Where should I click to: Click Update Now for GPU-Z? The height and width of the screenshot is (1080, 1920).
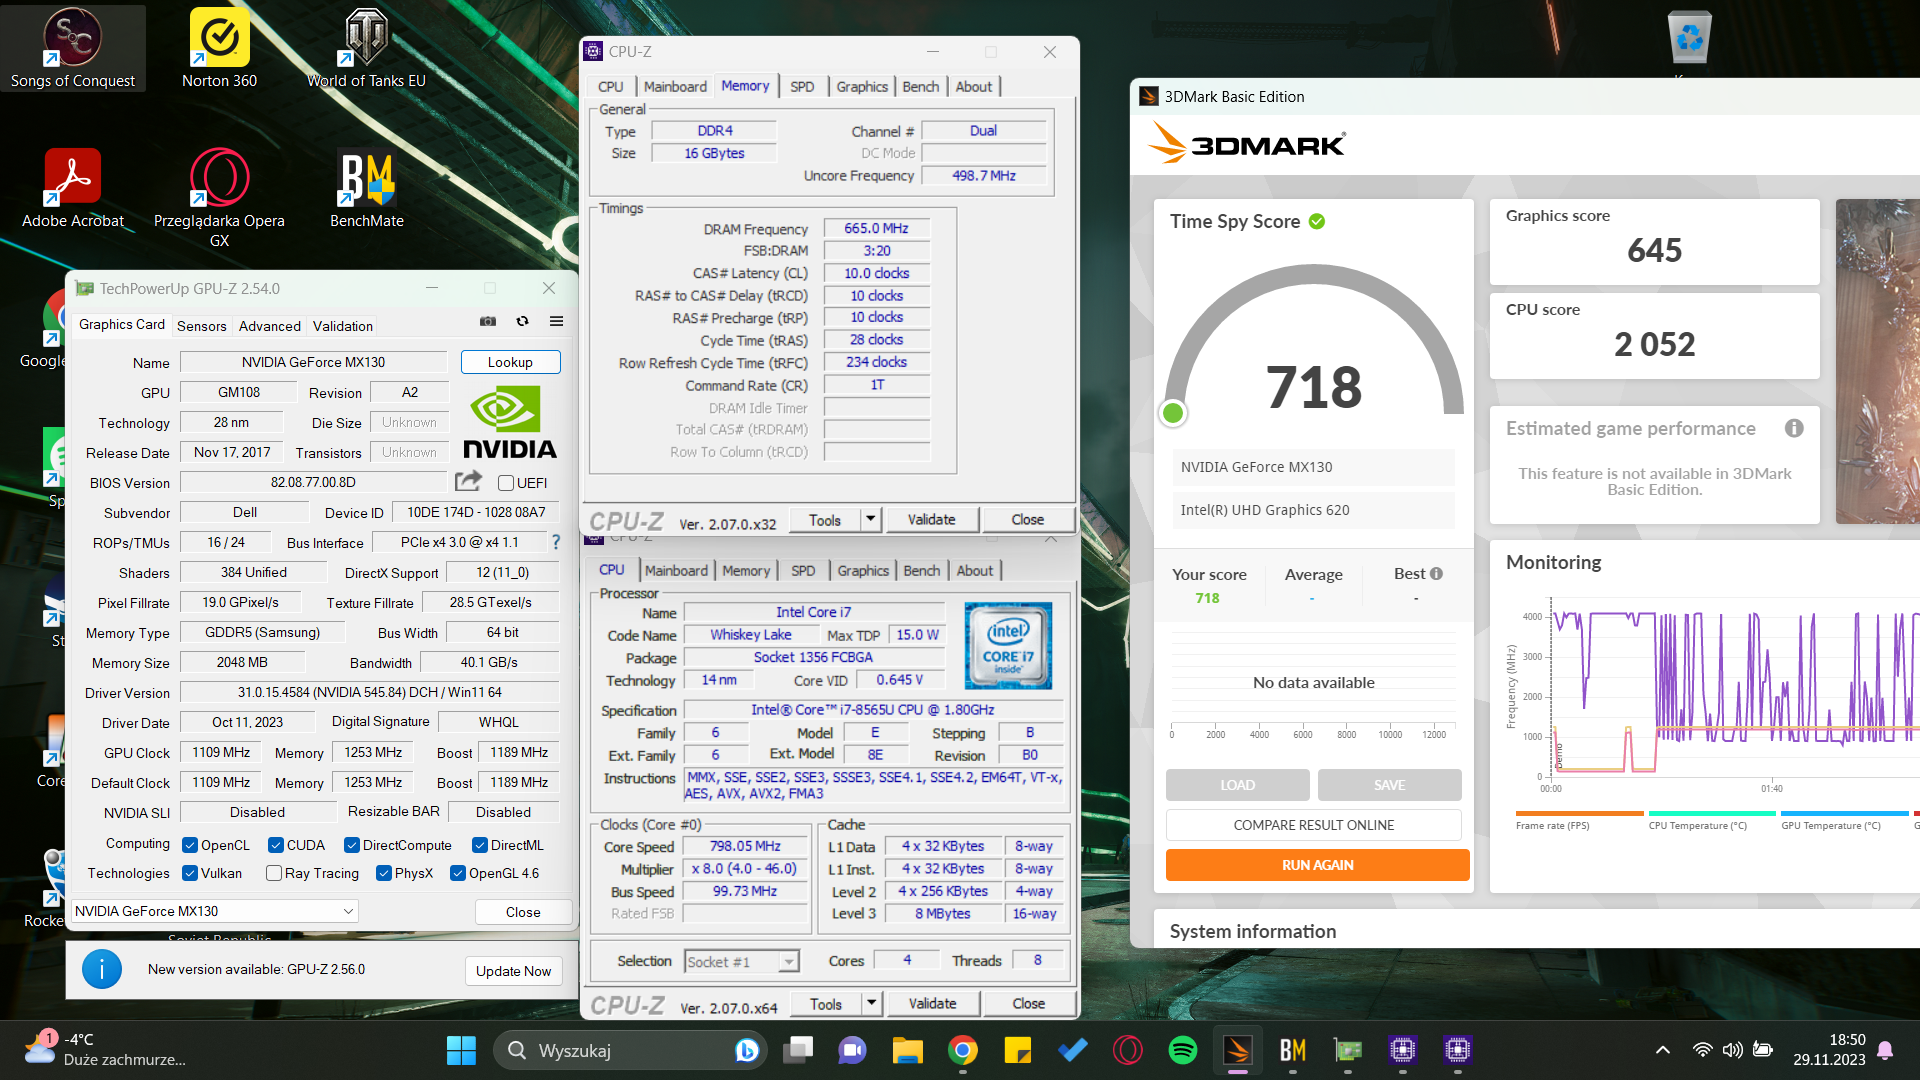click(513, 971)
